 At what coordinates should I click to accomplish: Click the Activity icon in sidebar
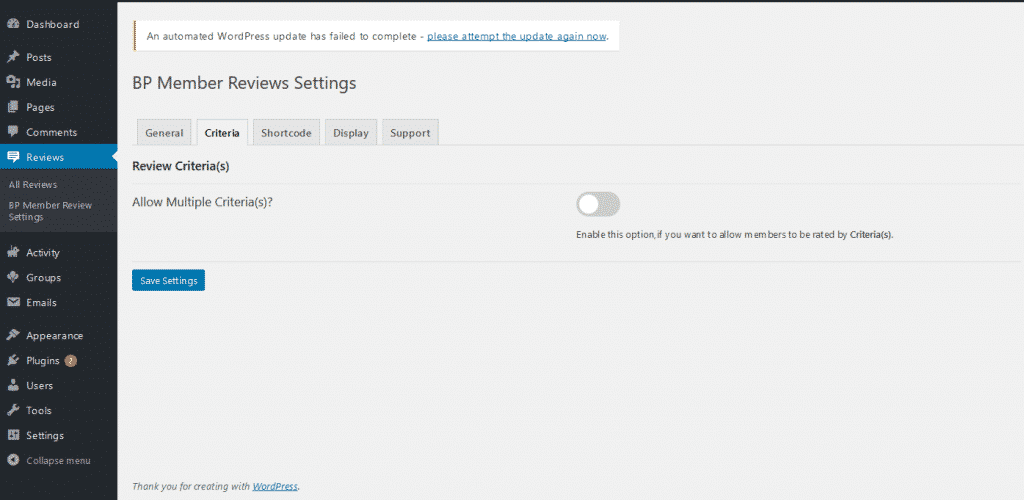point(12,252)
